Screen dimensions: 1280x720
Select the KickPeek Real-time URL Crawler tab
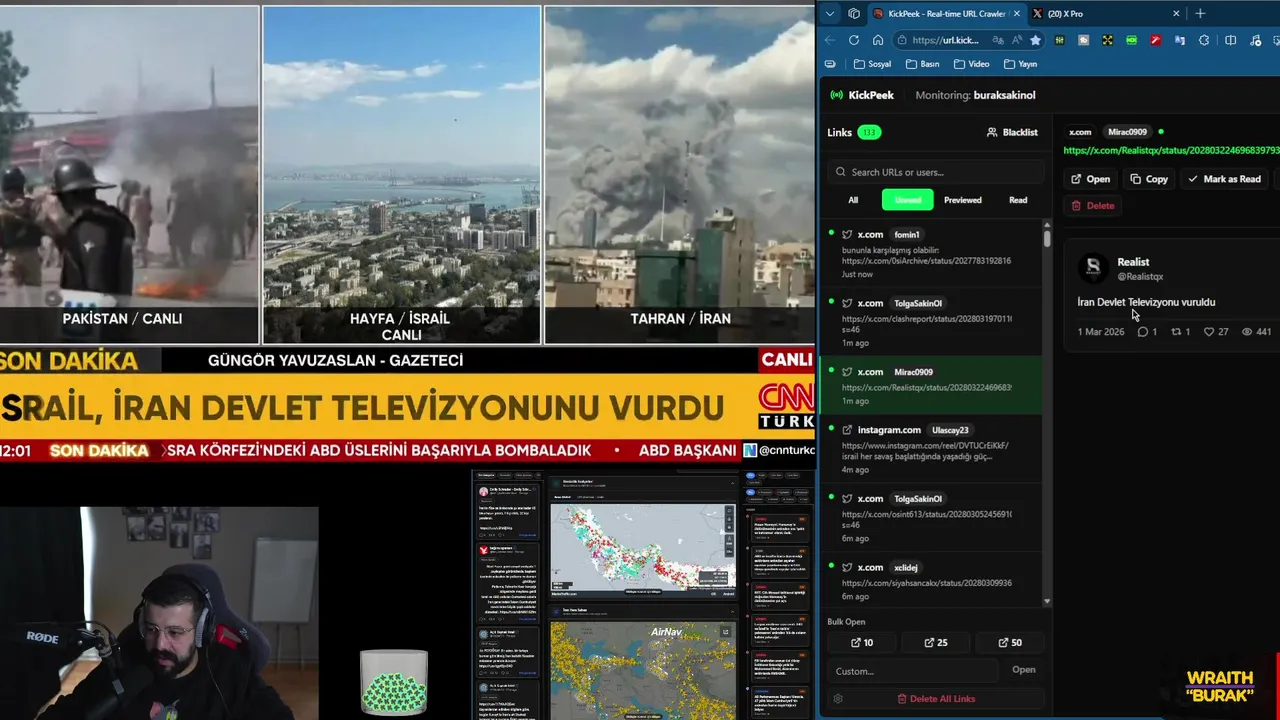(x=946, y=13)
